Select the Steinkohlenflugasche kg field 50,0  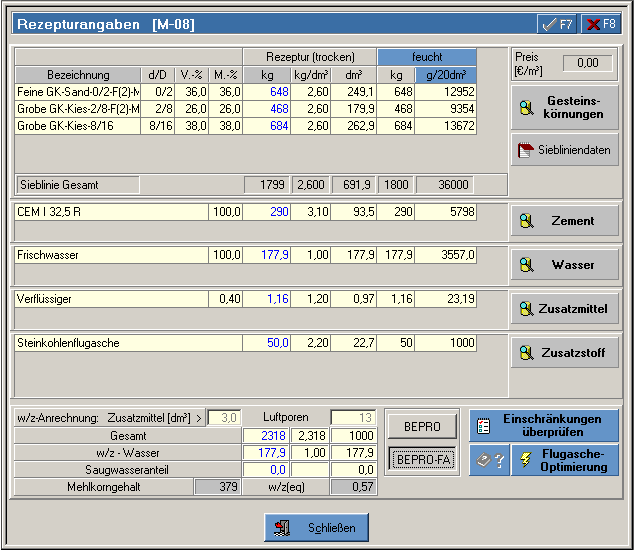tap(267, 344)
